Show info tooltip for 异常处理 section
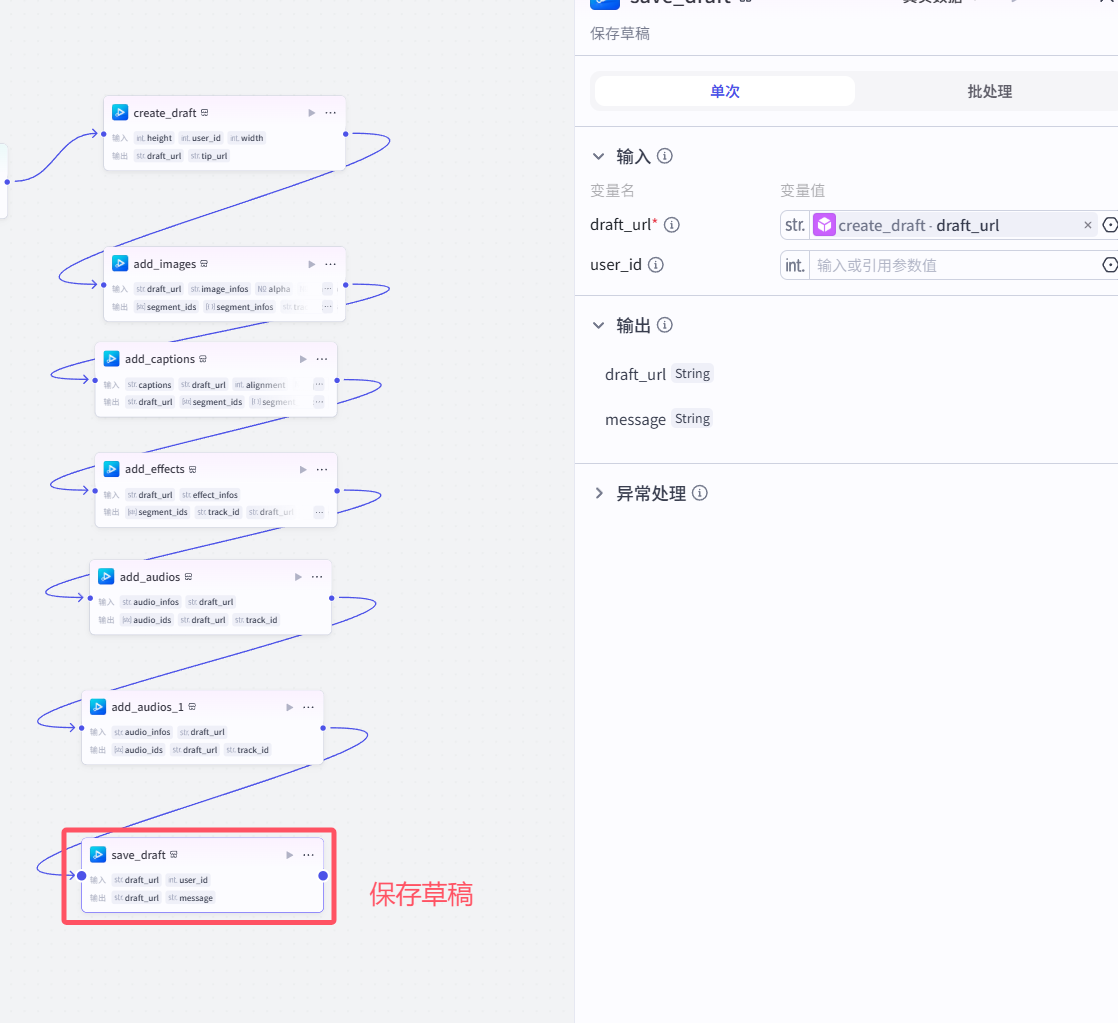The height and width of the screenshot is (1023, 1118). click(x=700, y=493)
